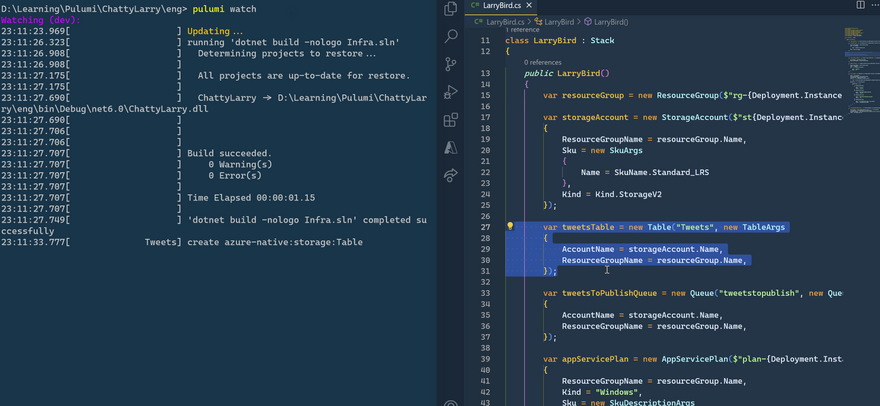The image size is (880, 406).
Task: Click the "tweetstopublish" string on line 33
Action: (759, 293)
